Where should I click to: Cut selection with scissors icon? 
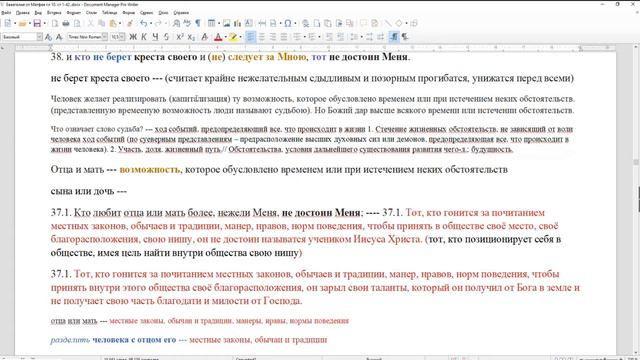(x=91, y=23)
